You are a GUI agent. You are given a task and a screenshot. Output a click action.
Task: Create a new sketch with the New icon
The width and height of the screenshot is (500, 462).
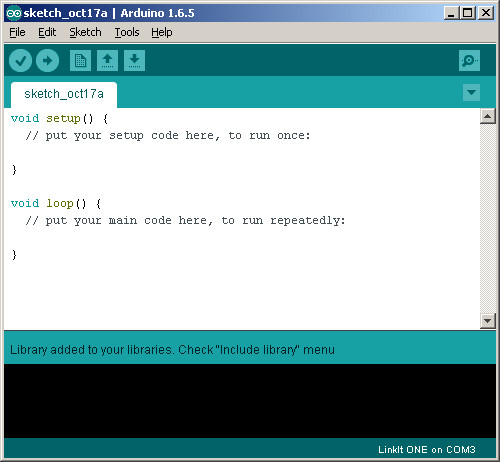click(x=80, y=61)
